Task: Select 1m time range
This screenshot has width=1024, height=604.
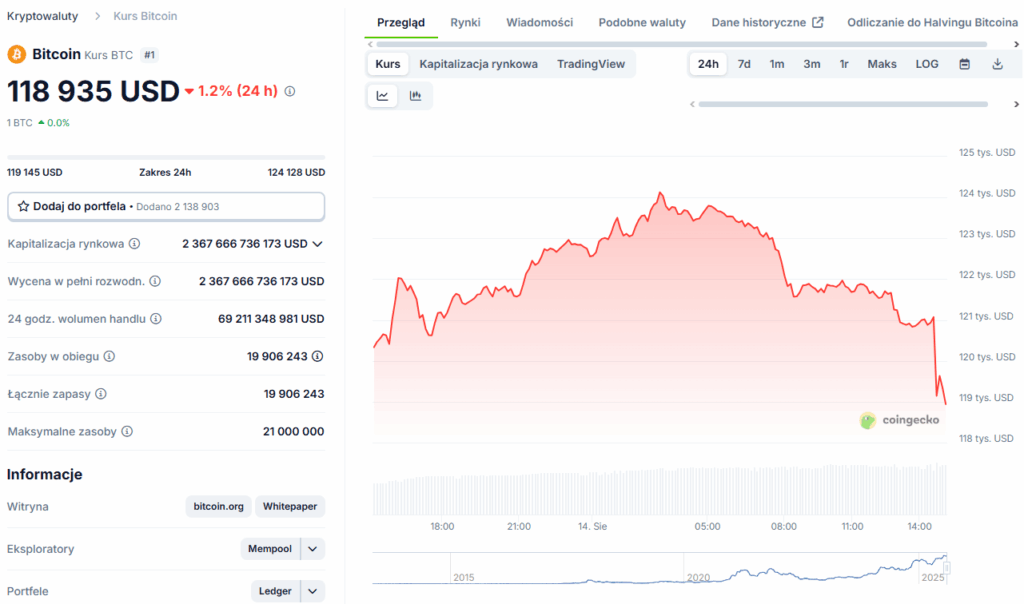Action: tap(776, 64)
